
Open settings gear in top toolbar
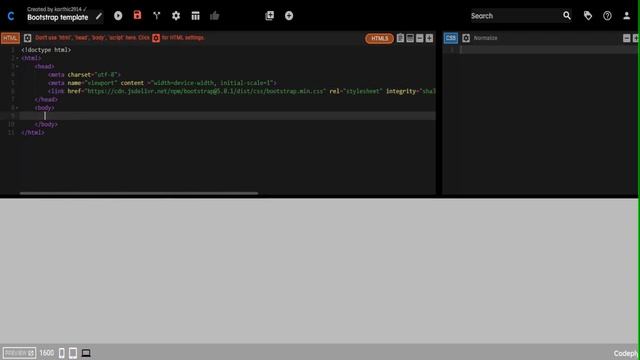point(176,16)
